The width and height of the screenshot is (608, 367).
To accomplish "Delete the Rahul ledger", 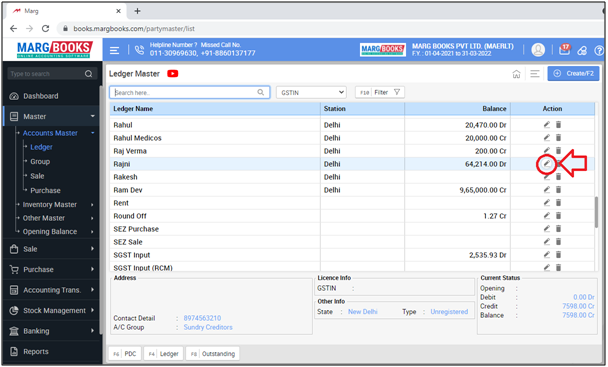I will (x=558, y=125).
